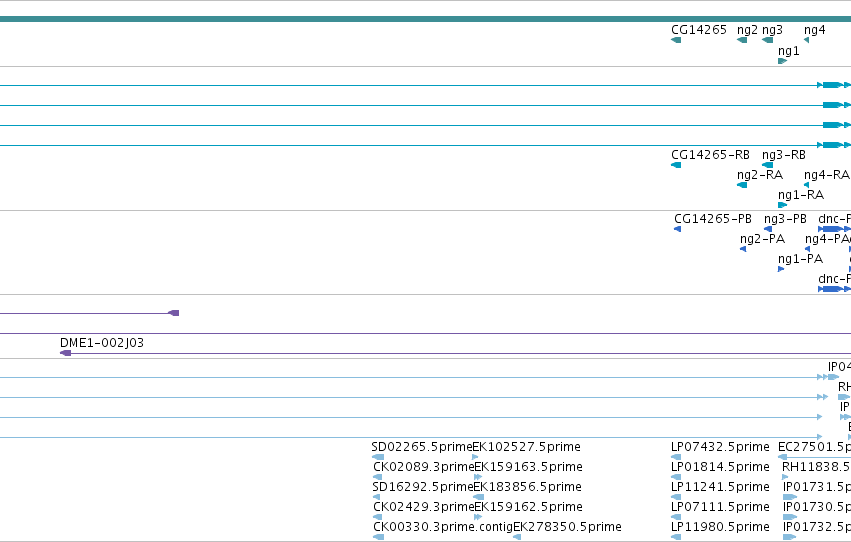Image resolution: width=851 pixels, height=542 pixels.
Task: Select the EC27501 EST label
Action: 814,447
